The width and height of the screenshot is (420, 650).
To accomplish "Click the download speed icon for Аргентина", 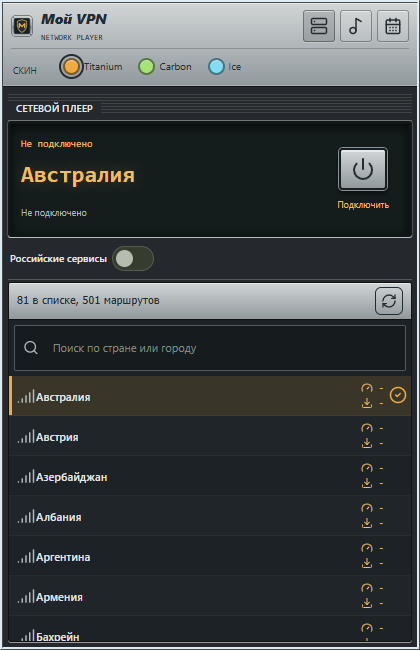I will pos(367,563).
